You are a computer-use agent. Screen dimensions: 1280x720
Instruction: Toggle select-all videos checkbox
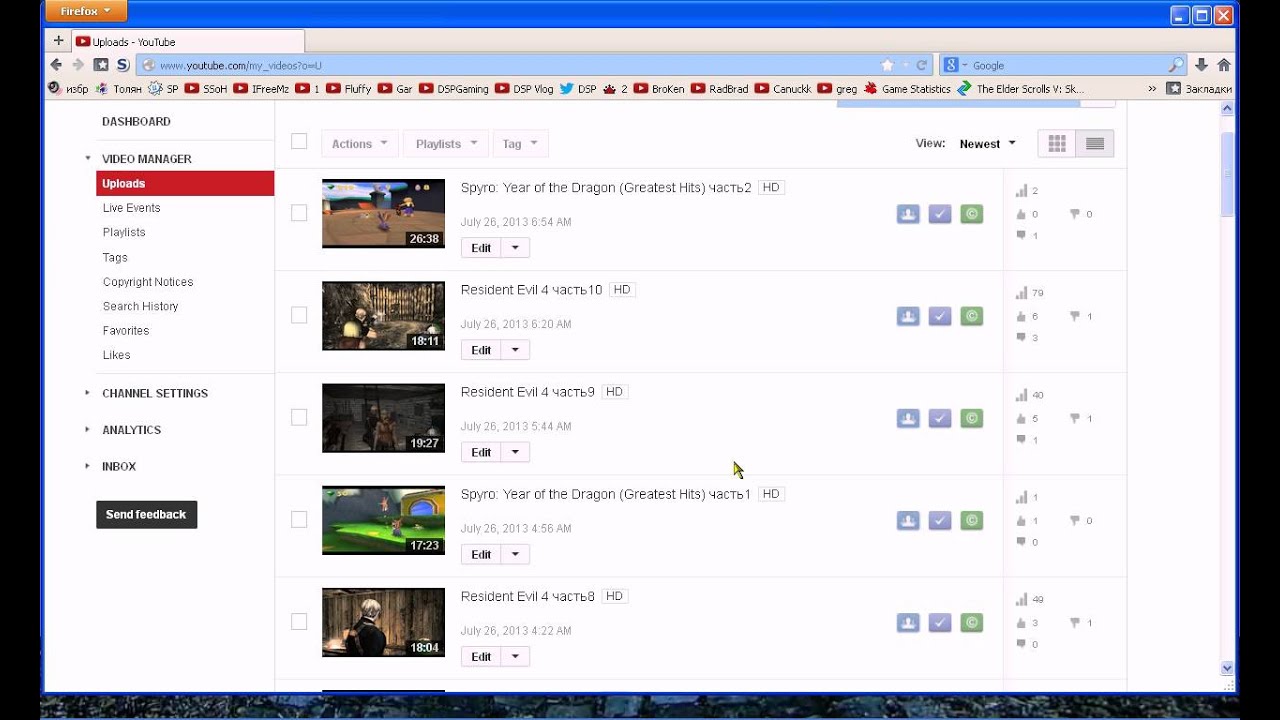[299, 141]
